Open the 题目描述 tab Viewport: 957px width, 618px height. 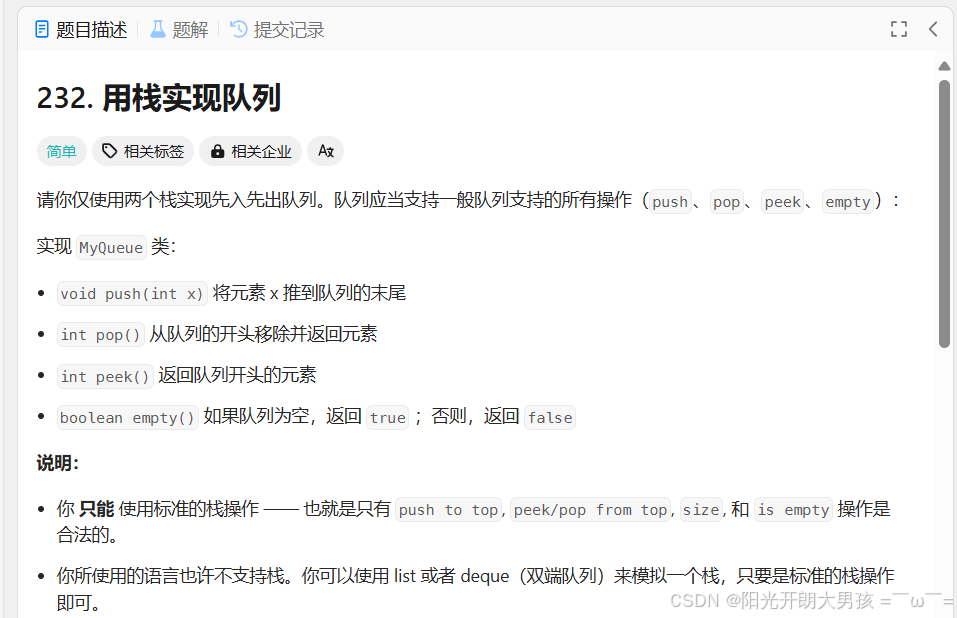point(81,29)
